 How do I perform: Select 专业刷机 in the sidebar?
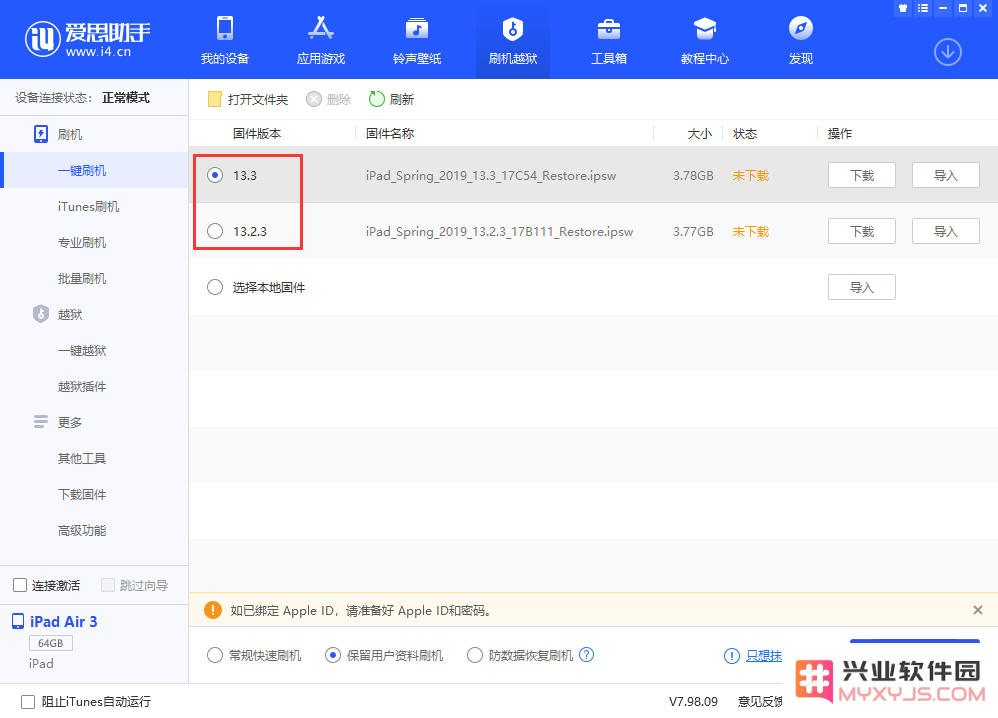[x=82, y=243]
